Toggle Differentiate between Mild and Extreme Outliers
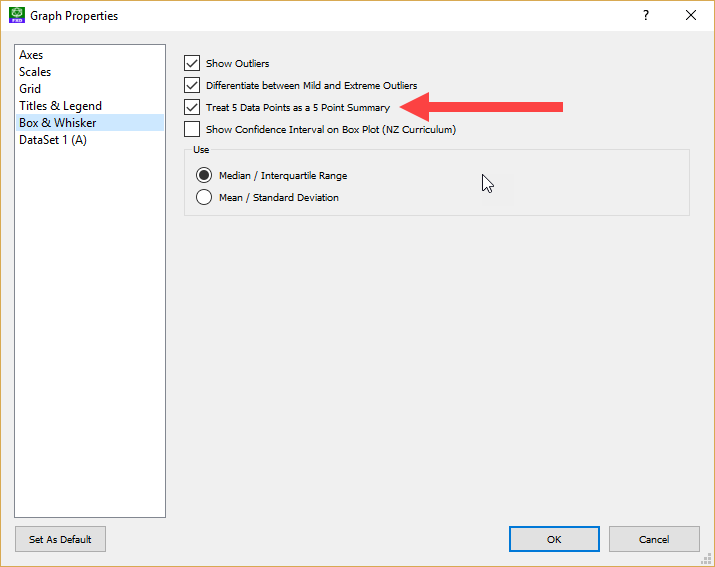This screenshot has height=567, width=715. tap(192, 86)
